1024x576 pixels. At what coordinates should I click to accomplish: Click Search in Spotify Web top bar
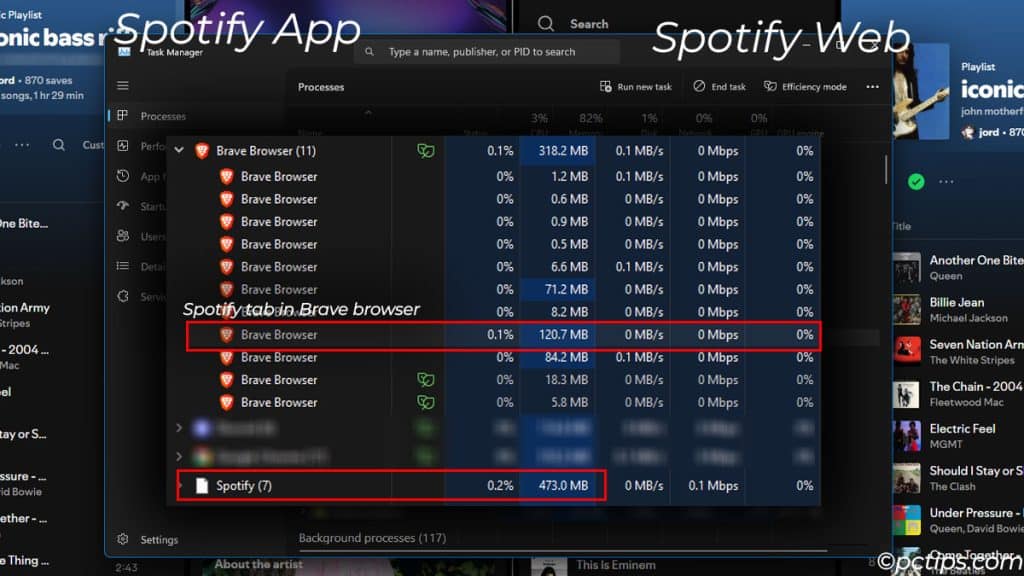[589, 24]
